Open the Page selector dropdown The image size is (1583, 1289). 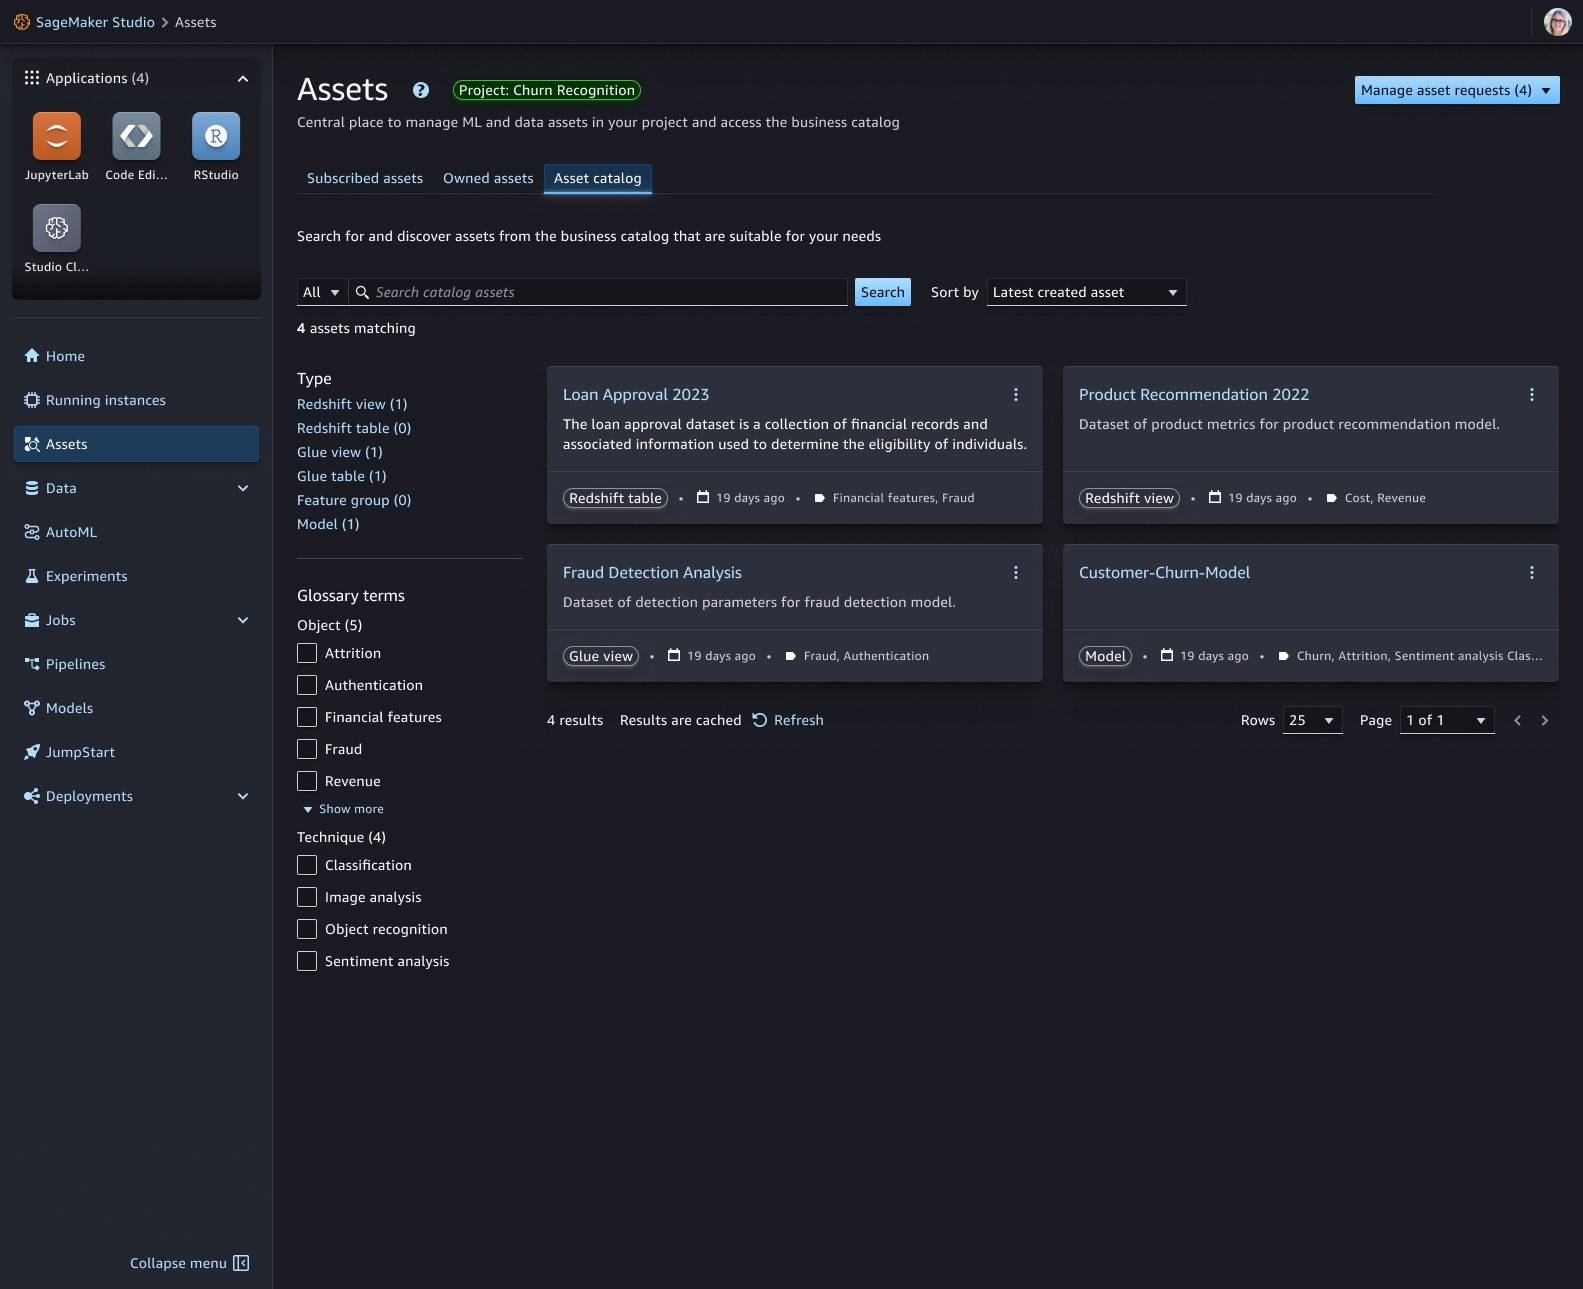pyautogui.click(x=1448, y=720)
